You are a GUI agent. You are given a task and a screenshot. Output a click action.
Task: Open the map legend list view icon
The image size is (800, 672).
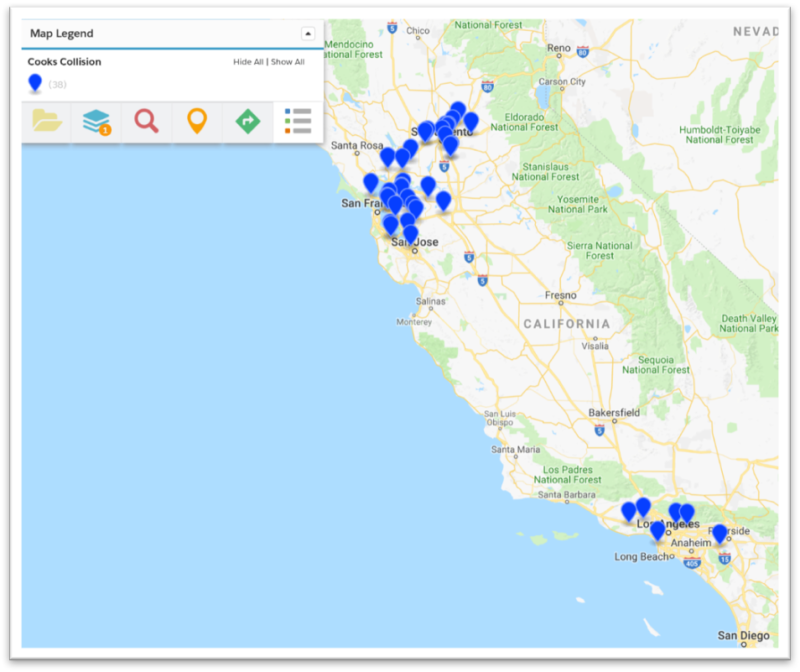297,122
